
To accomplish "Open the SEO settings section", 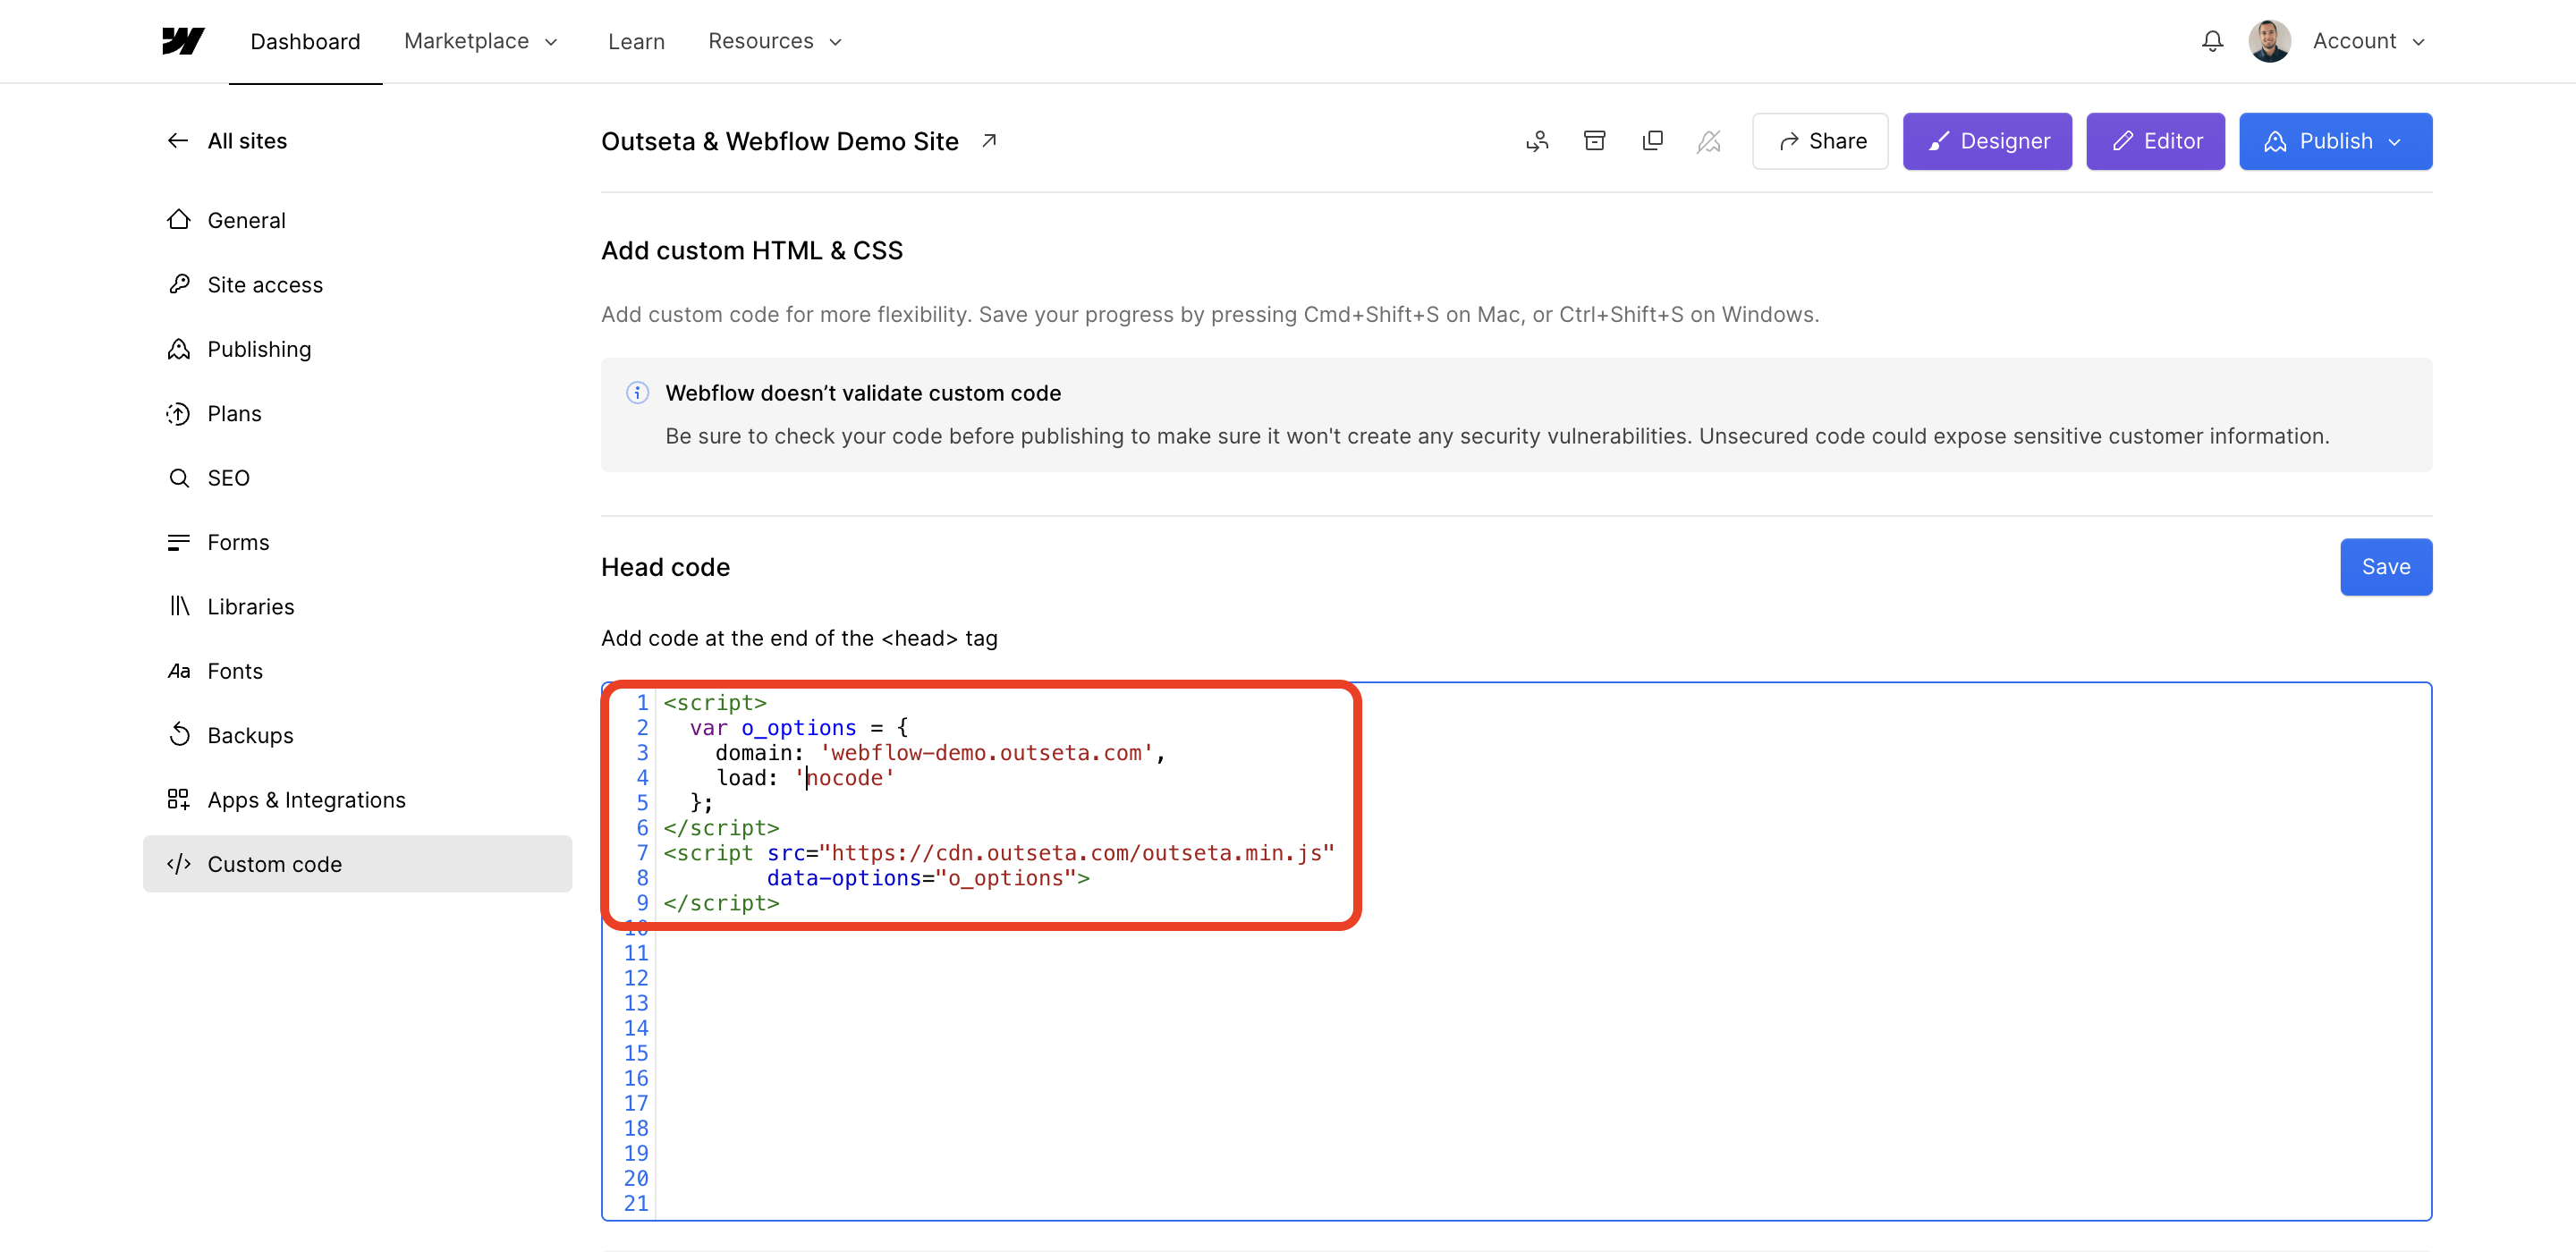I will pyautogui.click(x=228, y=478).
